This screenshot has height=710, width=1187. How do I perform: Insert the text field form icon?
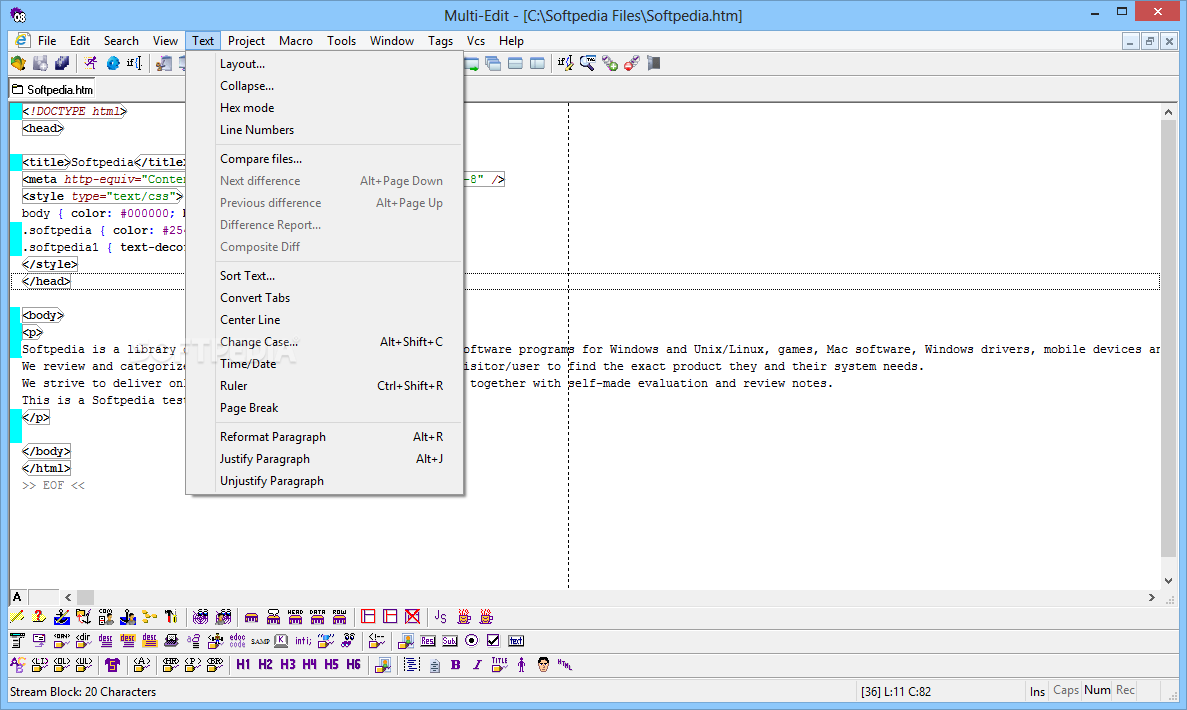[516, 640]
